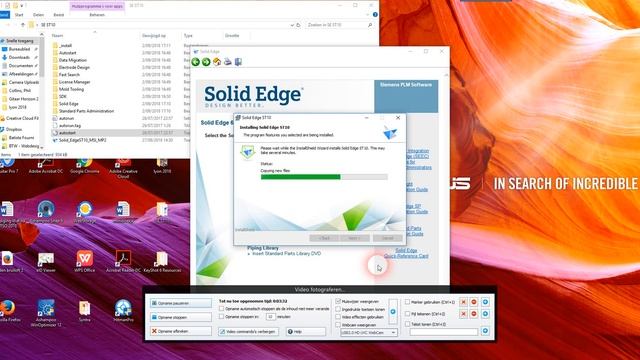Open the xD Viewer desktop icon

click(x=46, y=262)
